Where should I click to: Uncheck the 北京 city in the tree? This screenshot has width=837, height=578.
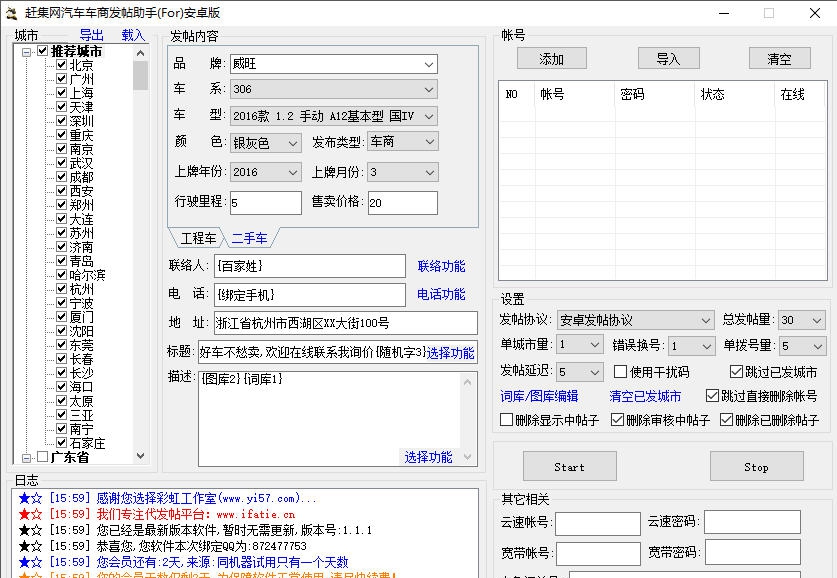59,64
